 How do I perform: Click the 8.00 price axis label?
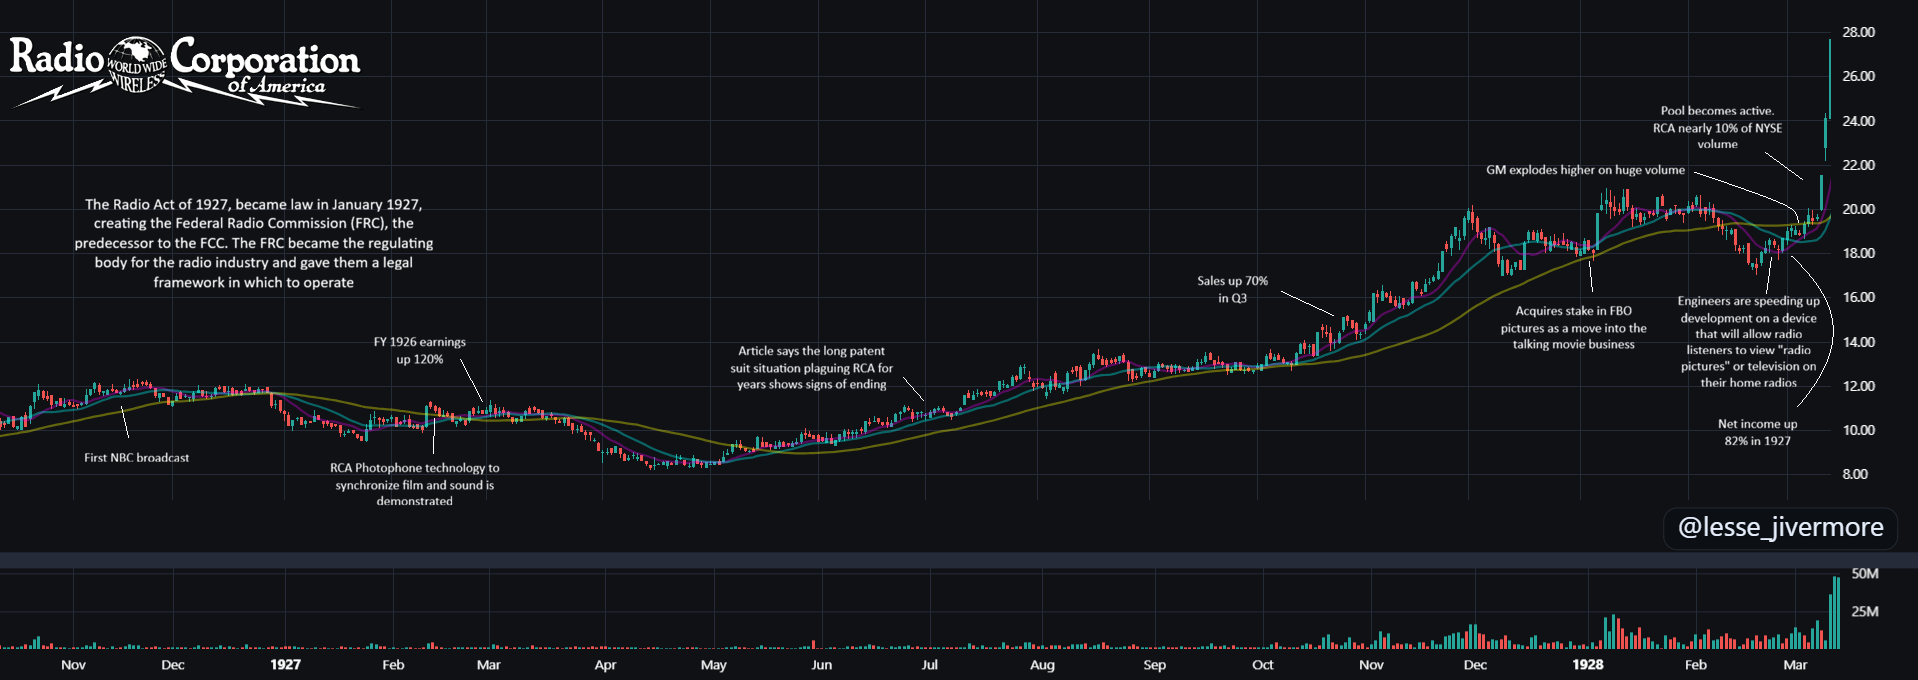point(1855,474)
